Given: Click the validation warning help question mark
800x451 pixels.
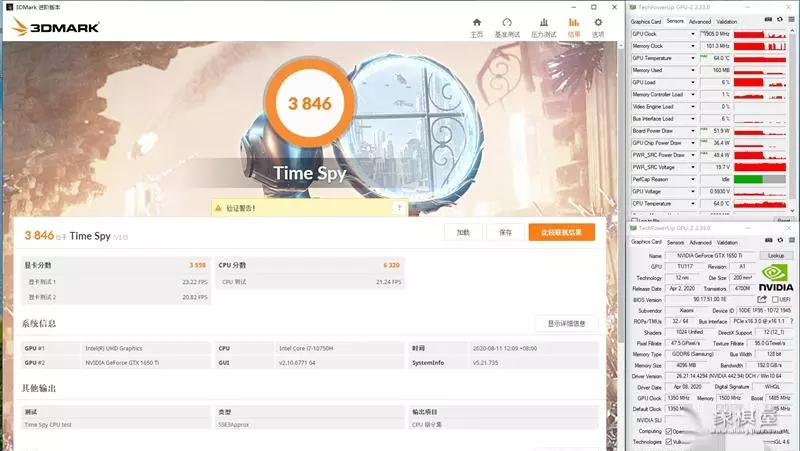Looking at the screenshot, I should click(400, 208).
